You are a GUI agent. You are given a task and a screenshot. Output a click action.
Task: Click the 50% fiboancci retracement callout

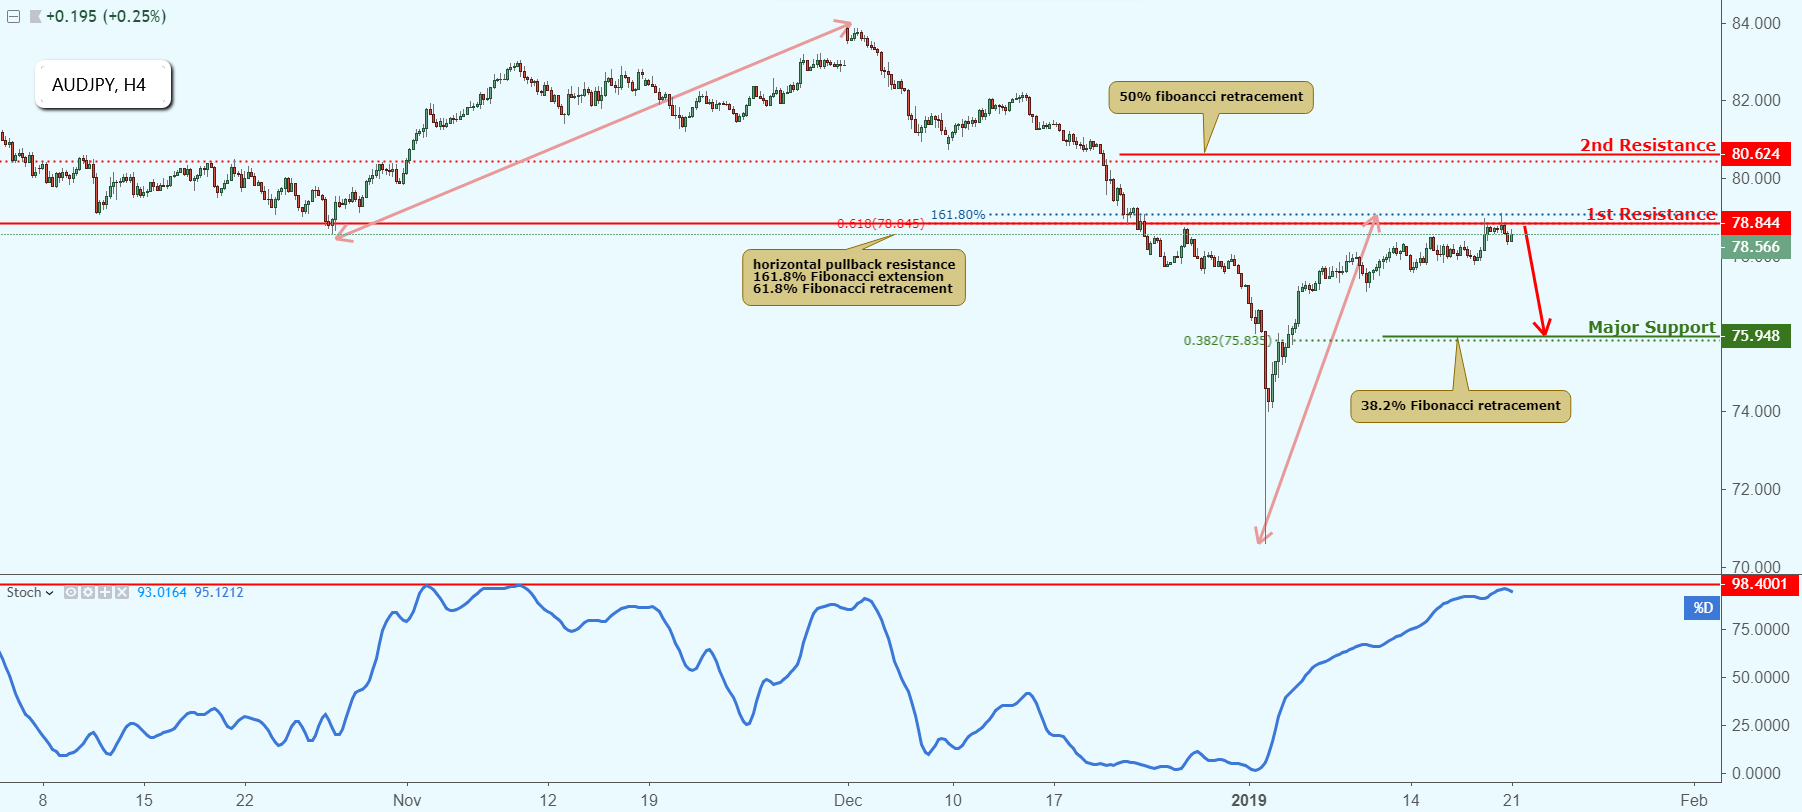(1211, 97)
